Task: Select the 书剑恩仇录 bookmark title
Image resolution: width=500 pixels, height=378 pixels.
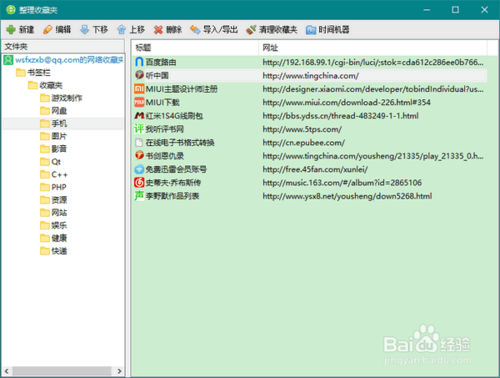Action: pos(165,156)
